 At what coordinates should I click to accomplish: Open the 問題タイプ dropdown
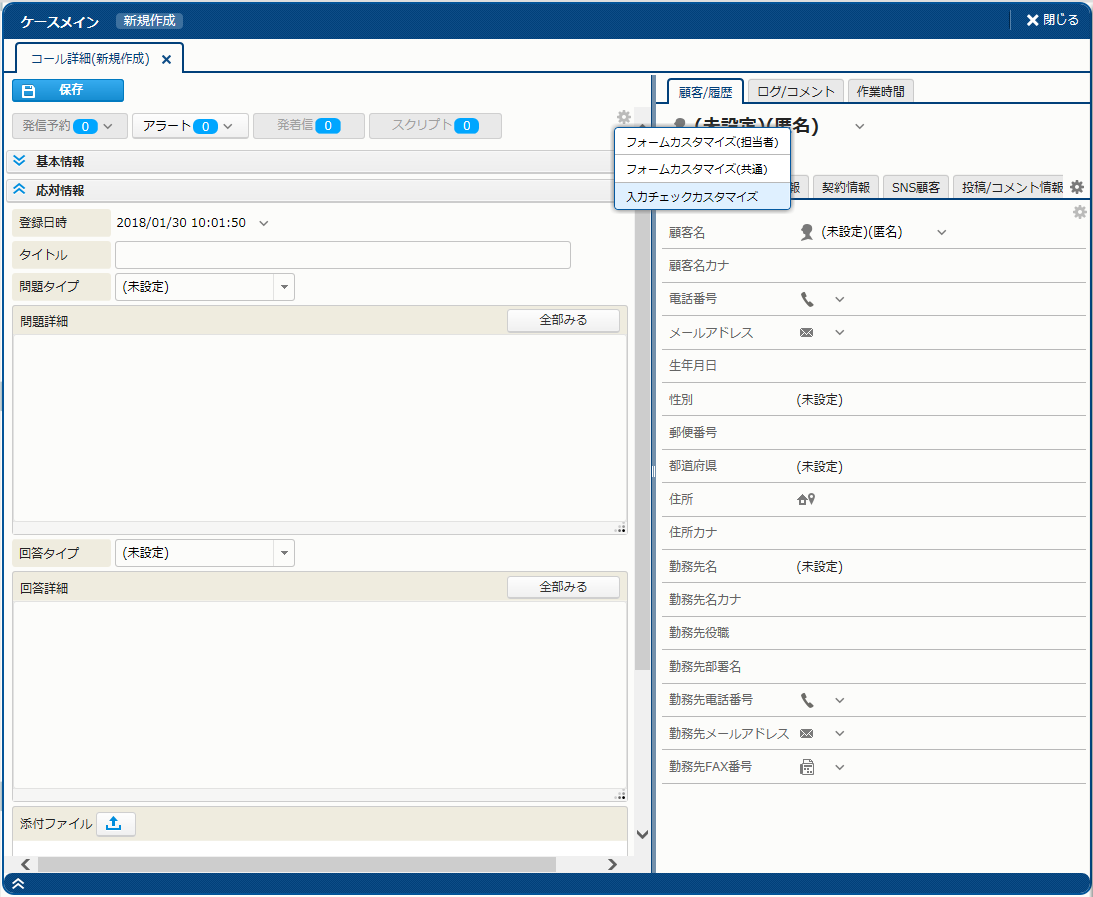(284, 287)
